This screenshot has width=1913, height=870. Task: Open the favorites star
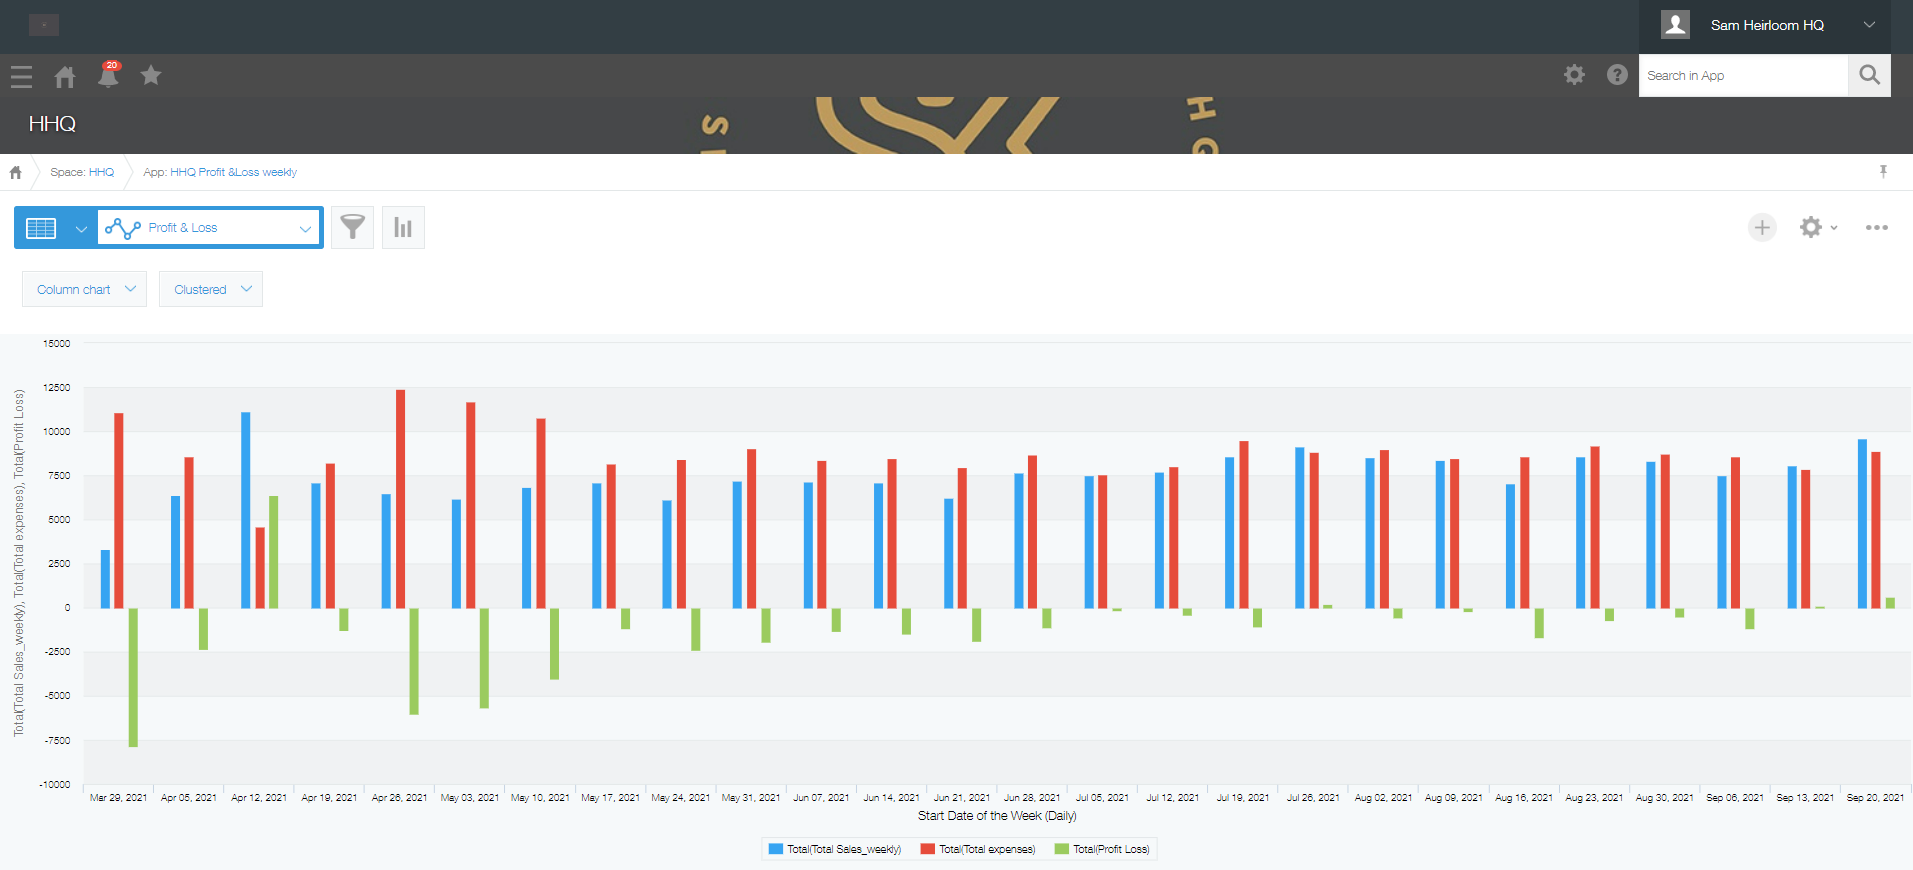(151, 76)
